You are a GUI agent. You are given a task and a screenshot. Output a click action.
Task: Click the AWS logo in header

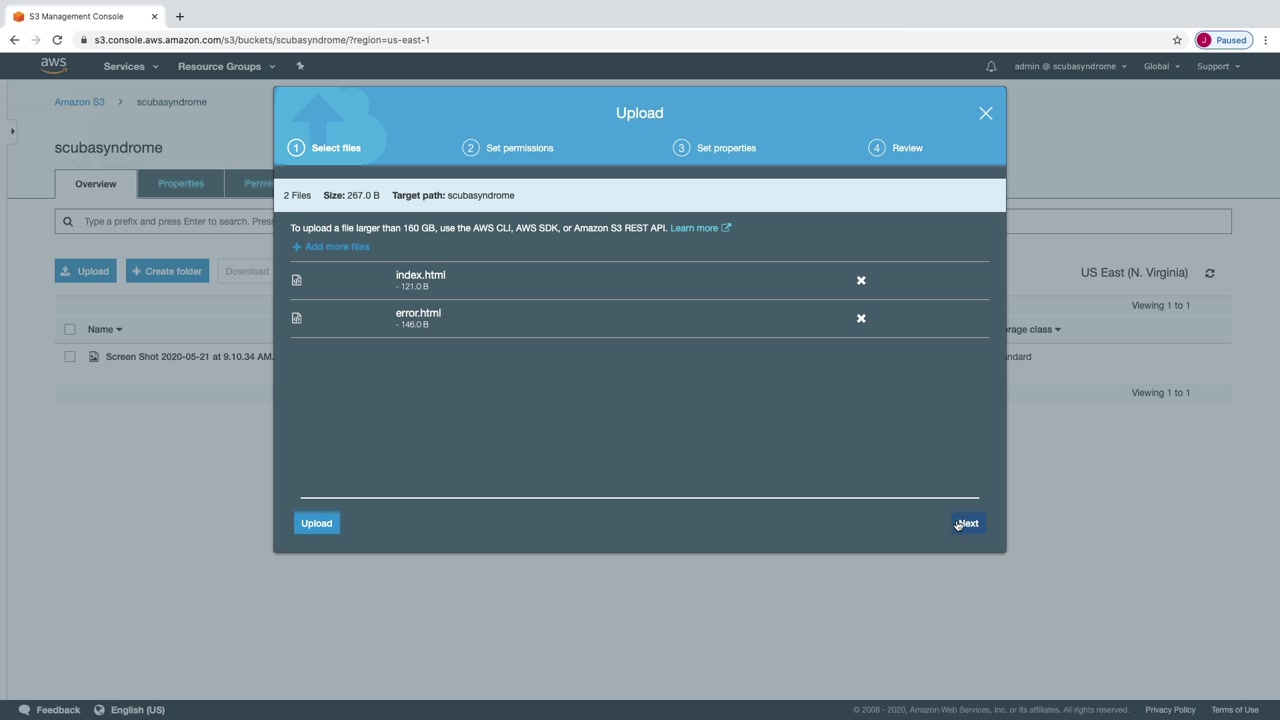[x=53, y=65]
